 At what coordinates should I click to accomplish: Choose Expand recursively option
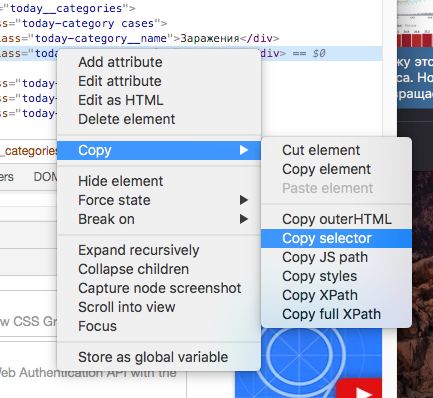point(159,250)
